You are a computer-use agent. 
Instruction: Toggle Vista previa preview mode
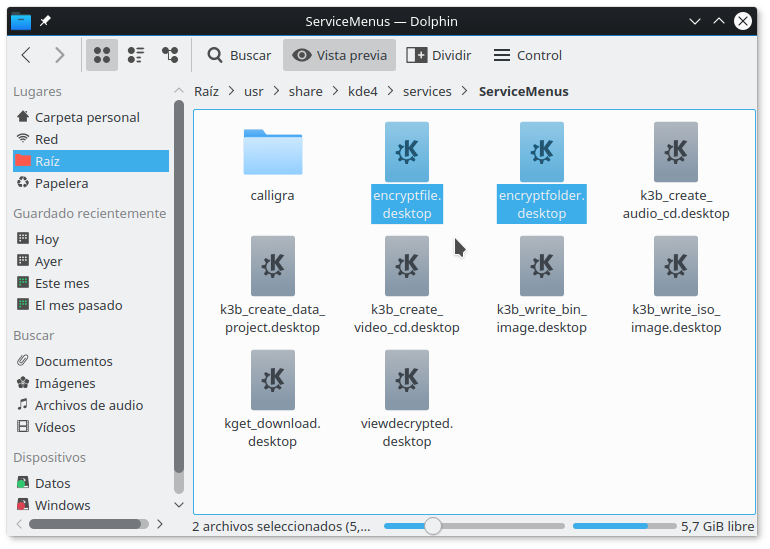tap(339, 55)
